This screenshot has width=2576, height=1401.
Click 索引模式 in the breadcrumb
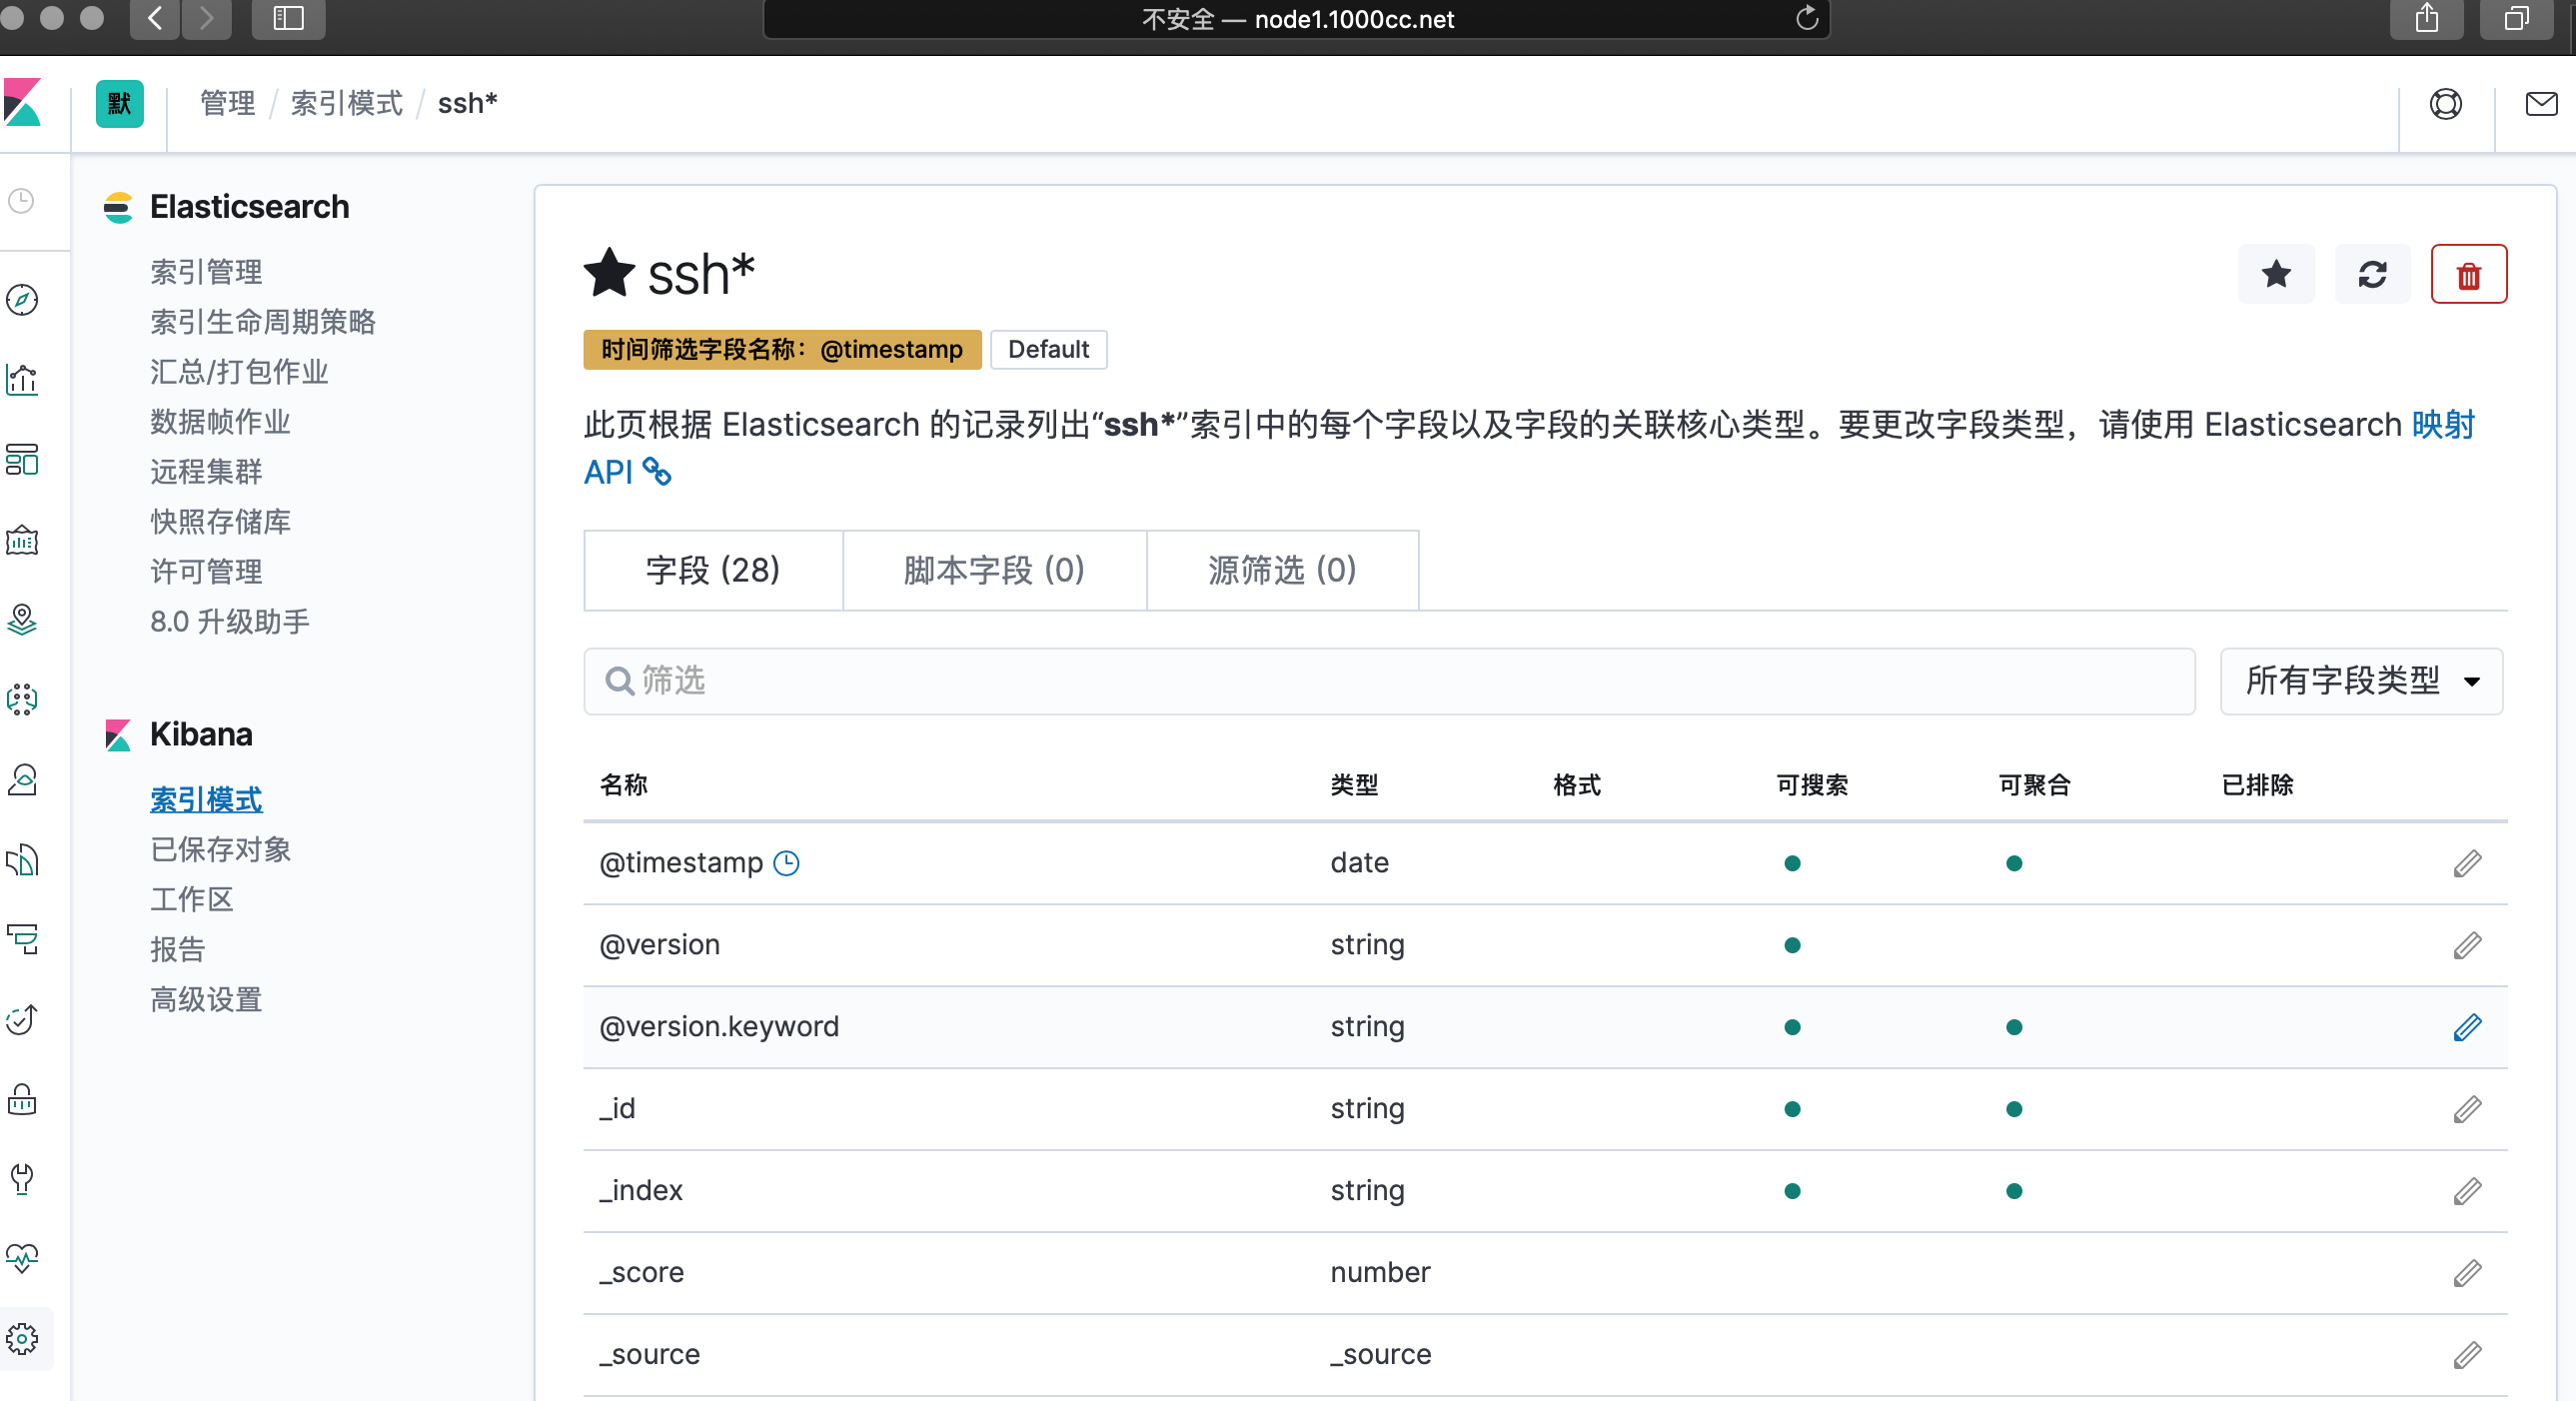(x=346, y=104)
